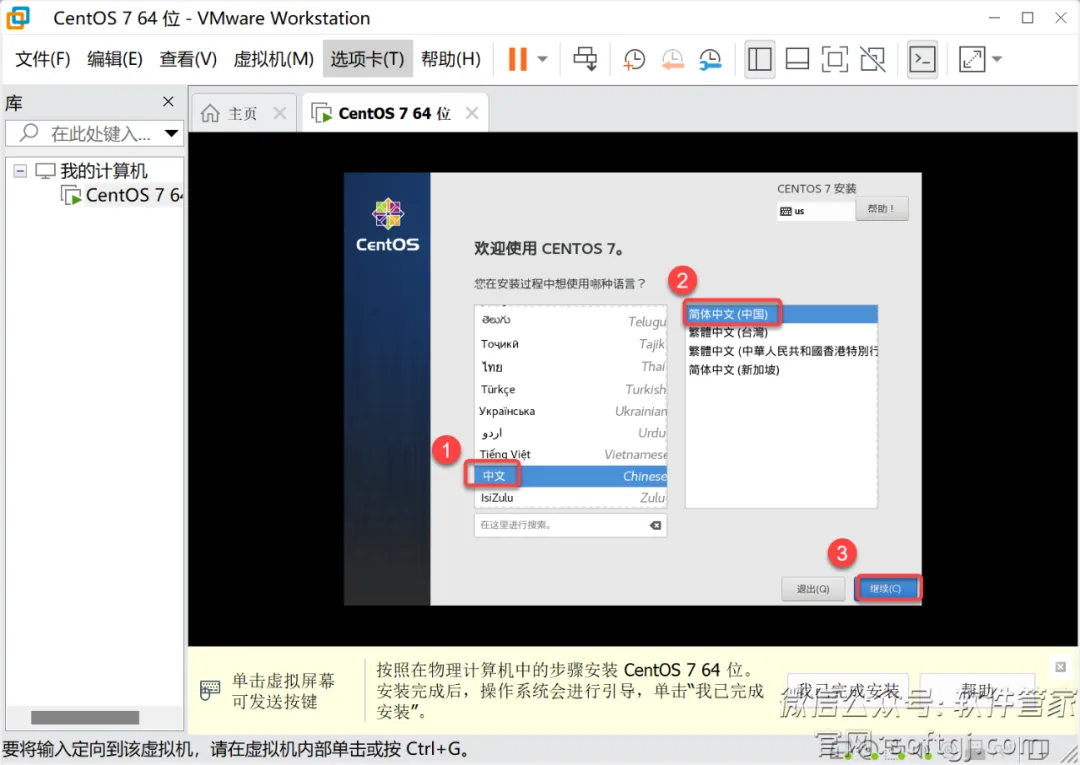This screenshot has height=765, width=1080.
Task: Select Українська Ukrainian language row
Action: point(570,411)
